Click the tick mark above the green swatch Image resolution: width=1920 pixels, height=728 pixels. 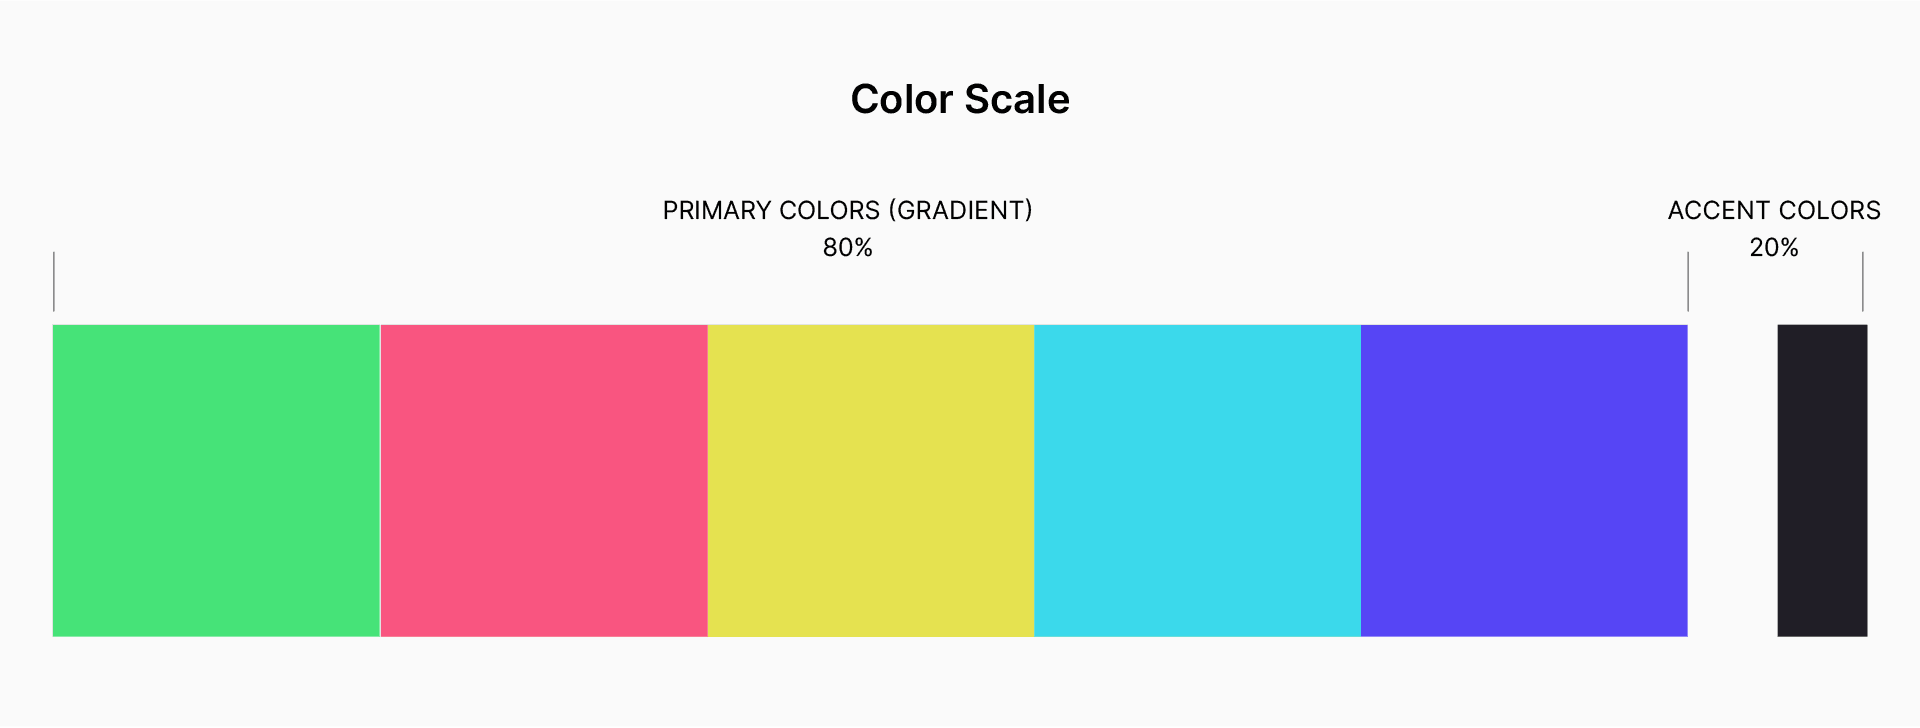point(54,282)
